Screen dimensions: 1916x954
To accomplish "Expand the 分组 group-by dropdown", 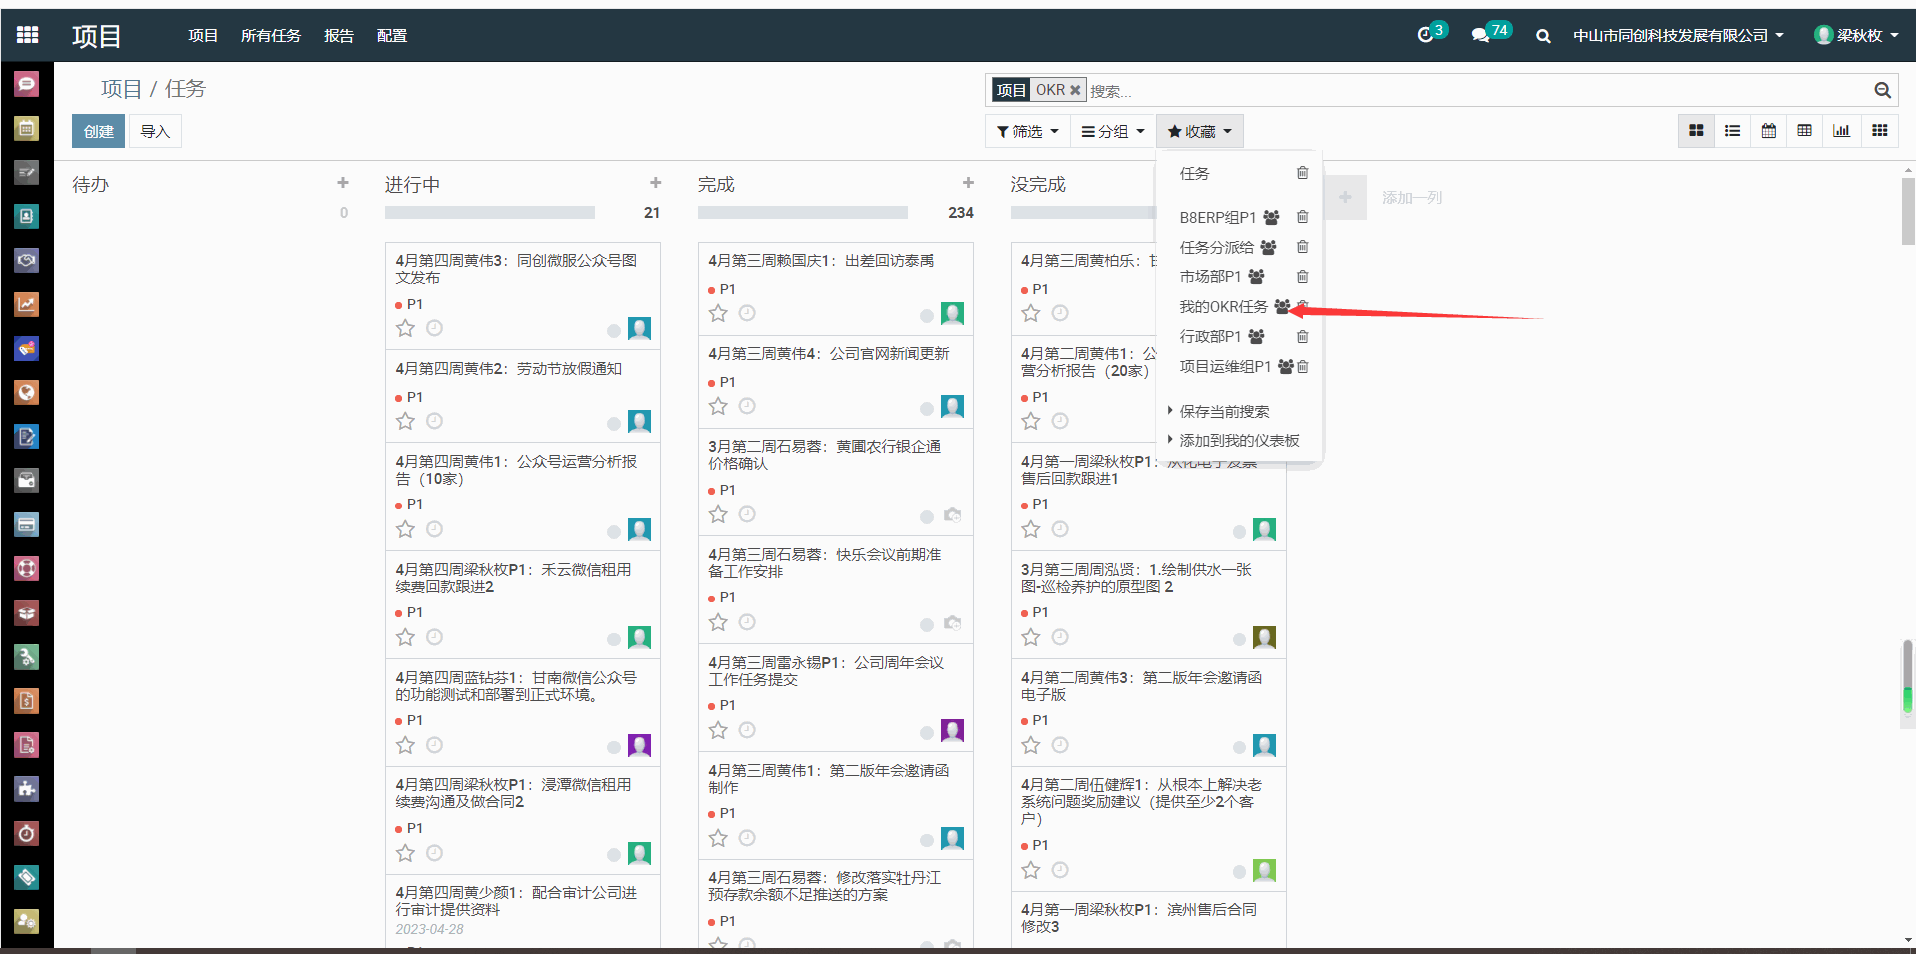I will point(1112,131).
